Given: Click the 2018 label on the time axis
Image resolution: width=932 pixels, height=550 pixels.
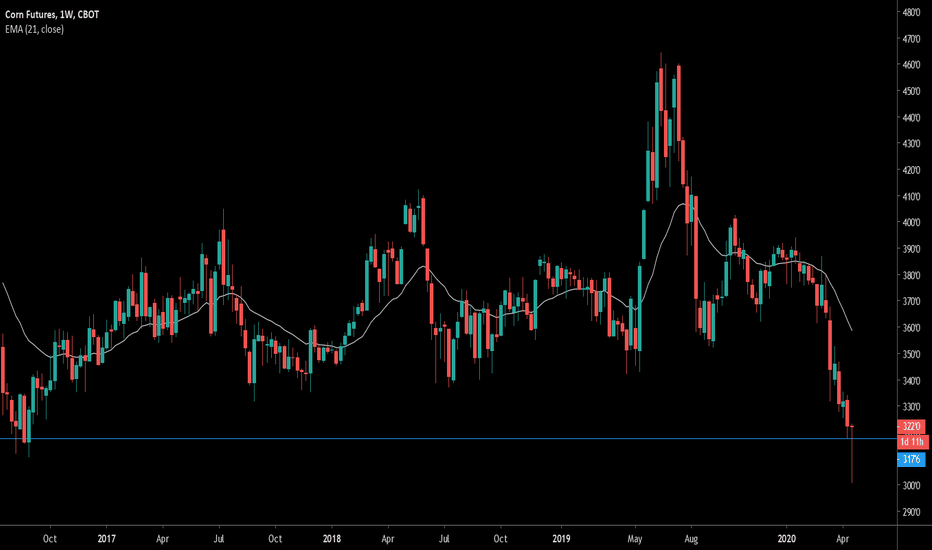Looking at the screenshot, I should pyautogui.click(x=332, y=539).
